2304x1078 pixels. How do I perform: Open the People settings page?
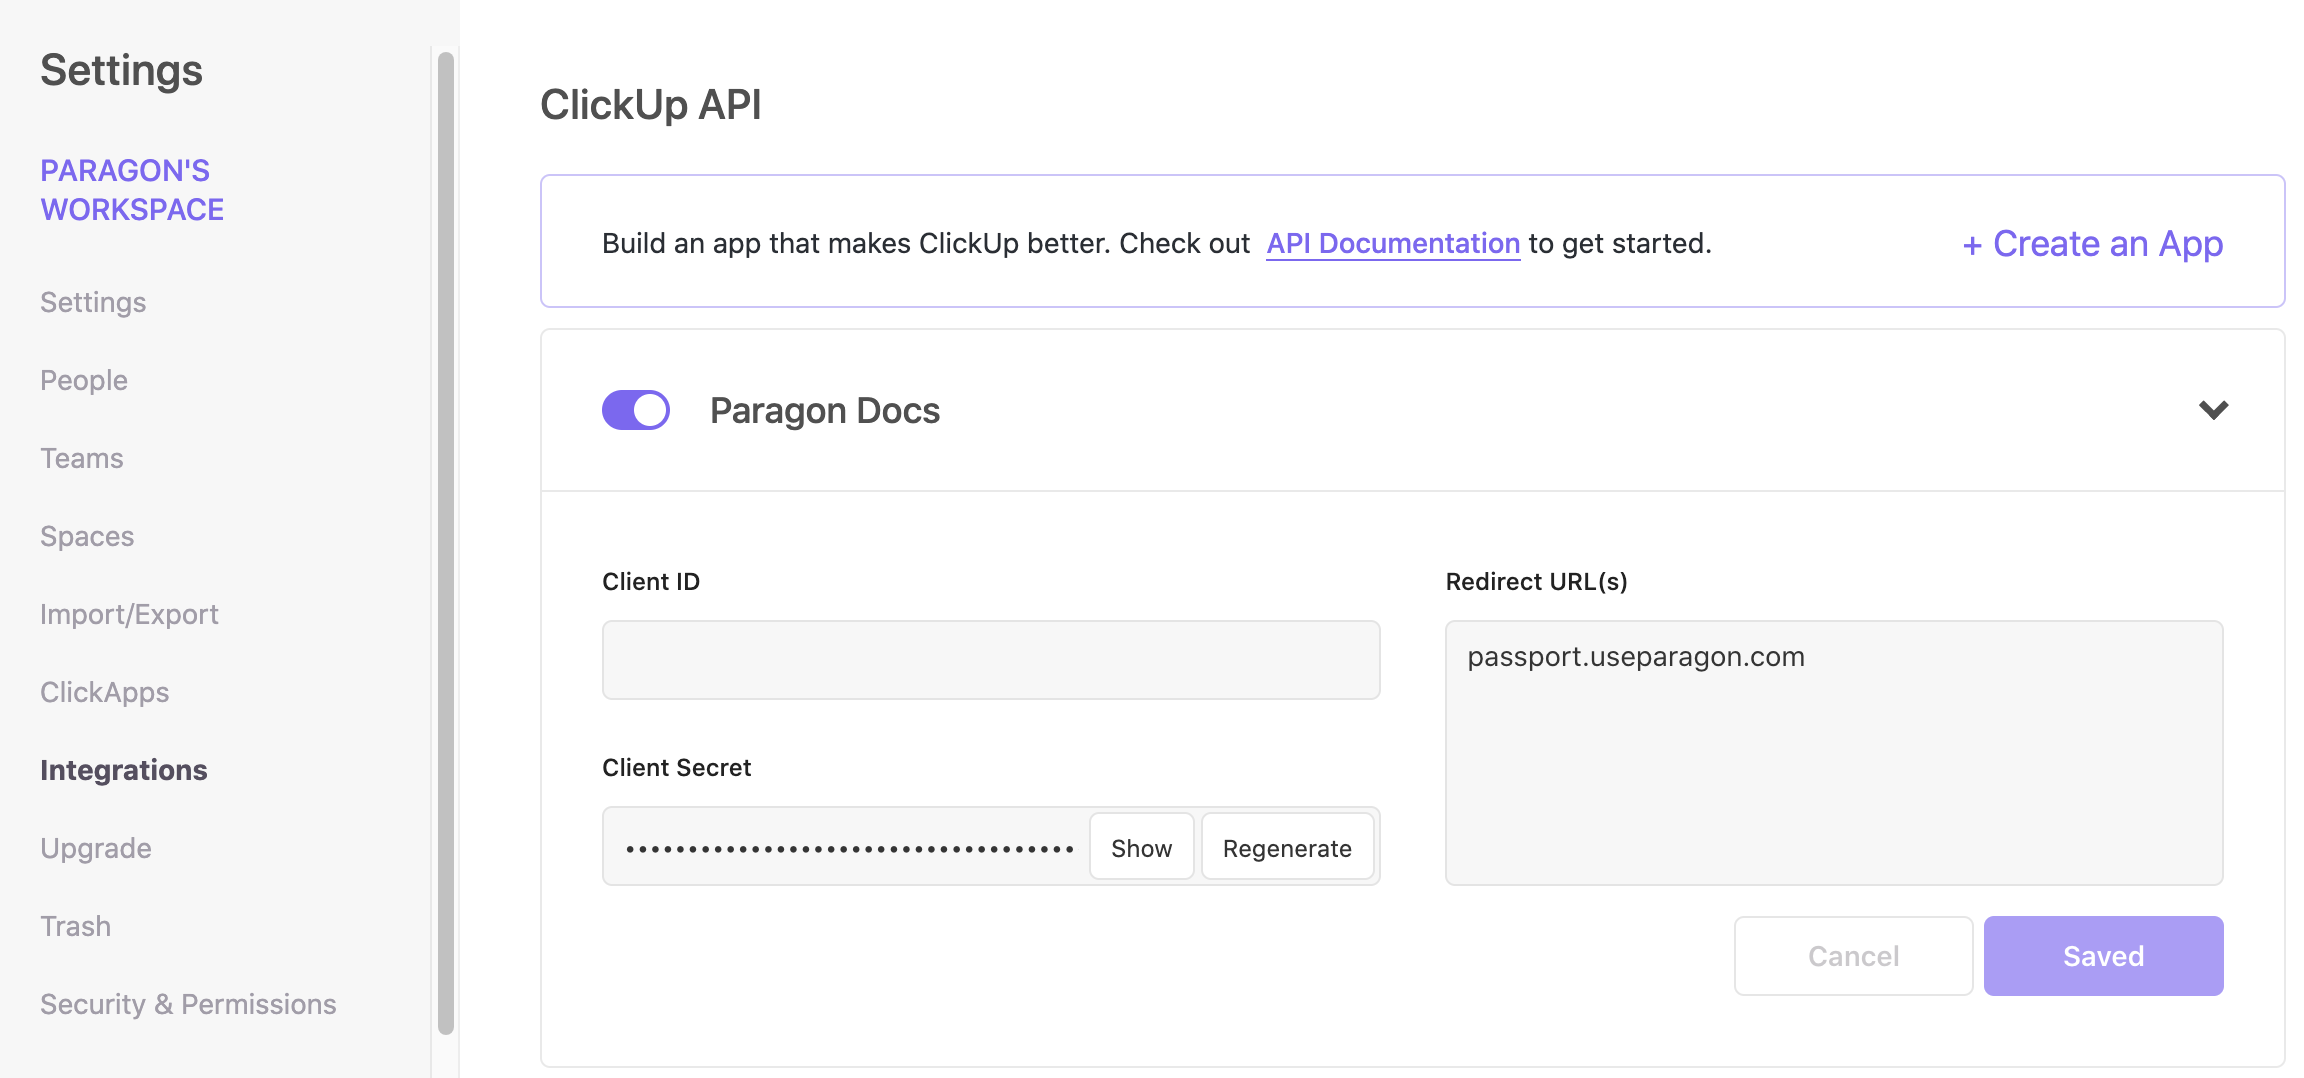[84, 380]
